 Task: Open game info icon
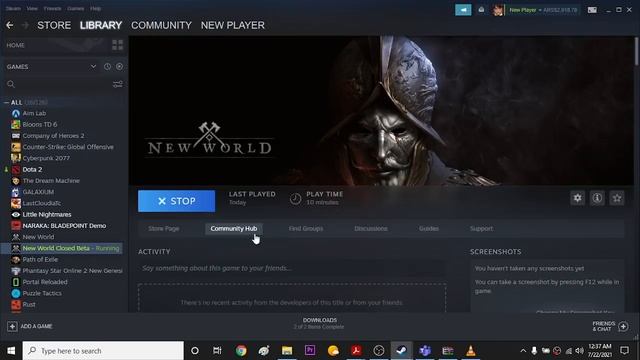[597, 198]
